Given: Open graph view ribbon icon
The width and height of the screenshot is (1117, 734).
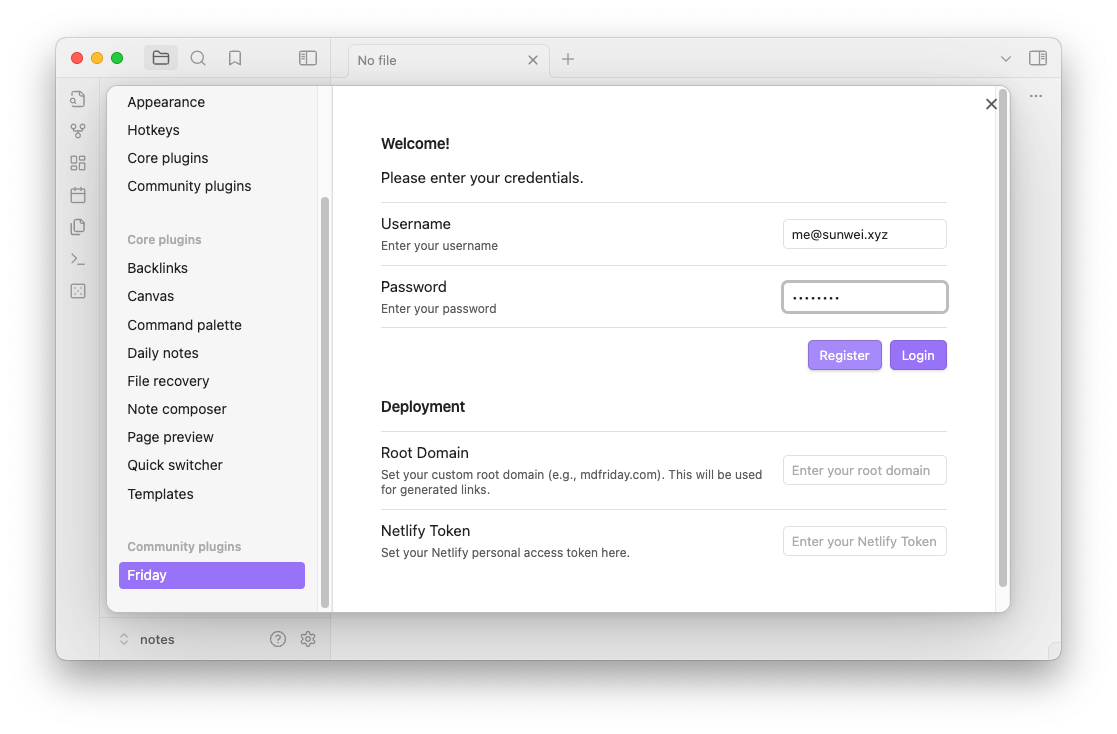Looking at the screenshot, I should 78,131.
